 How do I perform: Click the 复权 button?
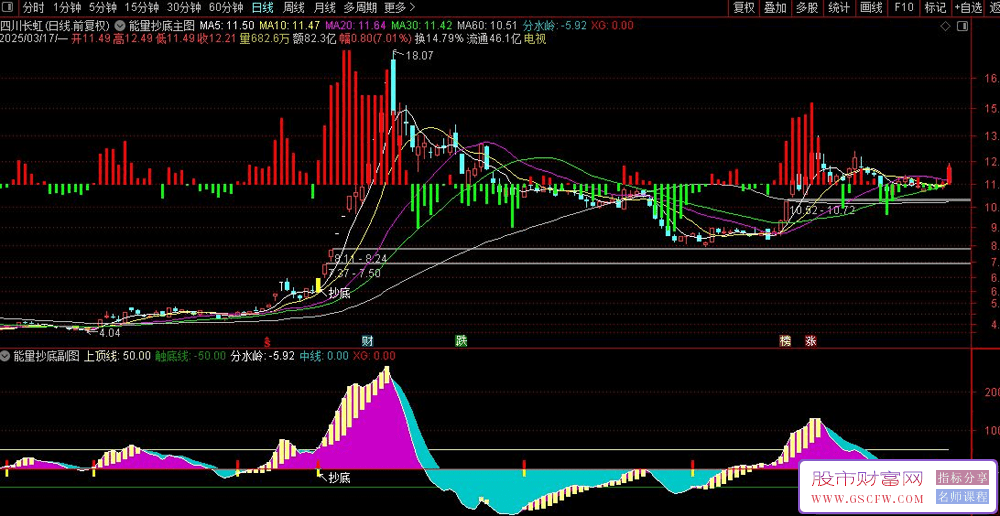tap(744, 8)
